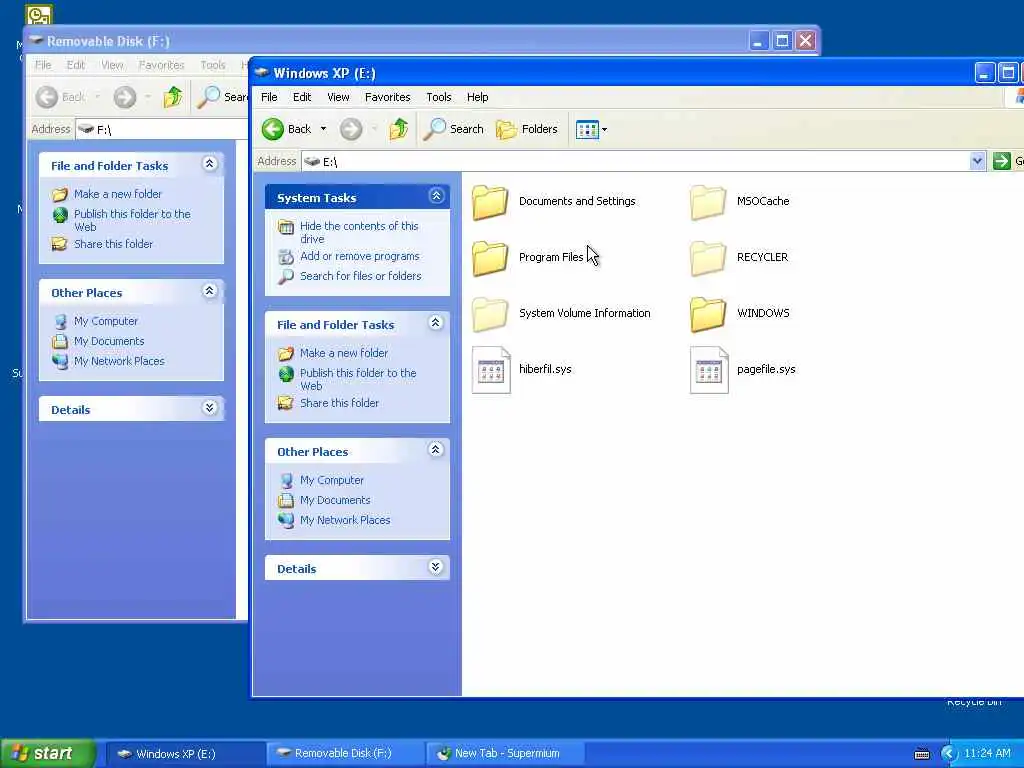
Task: Click Share this folder in E: window
Action: [339, 403]
